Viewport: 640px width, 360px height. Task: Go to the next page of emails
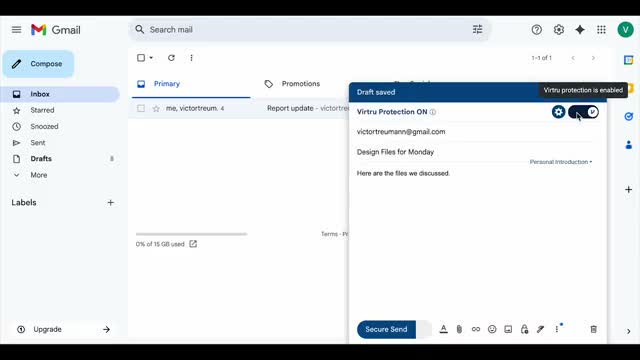[593, 58]
